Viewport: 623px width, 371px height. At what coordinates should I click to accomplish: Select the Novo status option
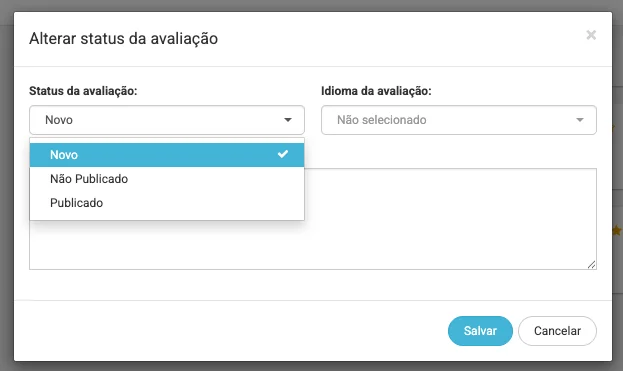point(167,155)
